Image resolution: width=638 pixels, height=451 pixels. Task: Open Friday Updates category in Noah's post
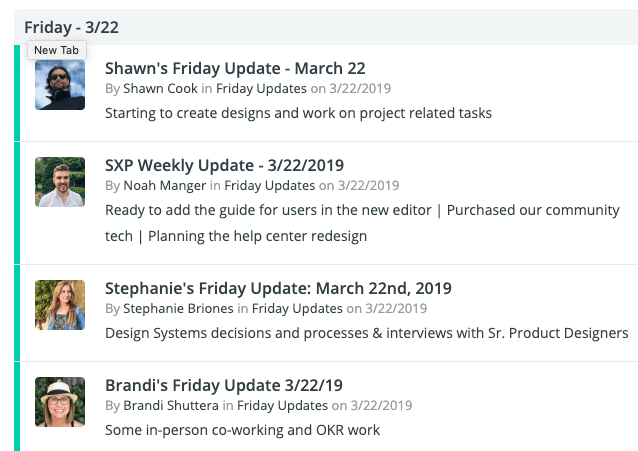tap(270, 185)
